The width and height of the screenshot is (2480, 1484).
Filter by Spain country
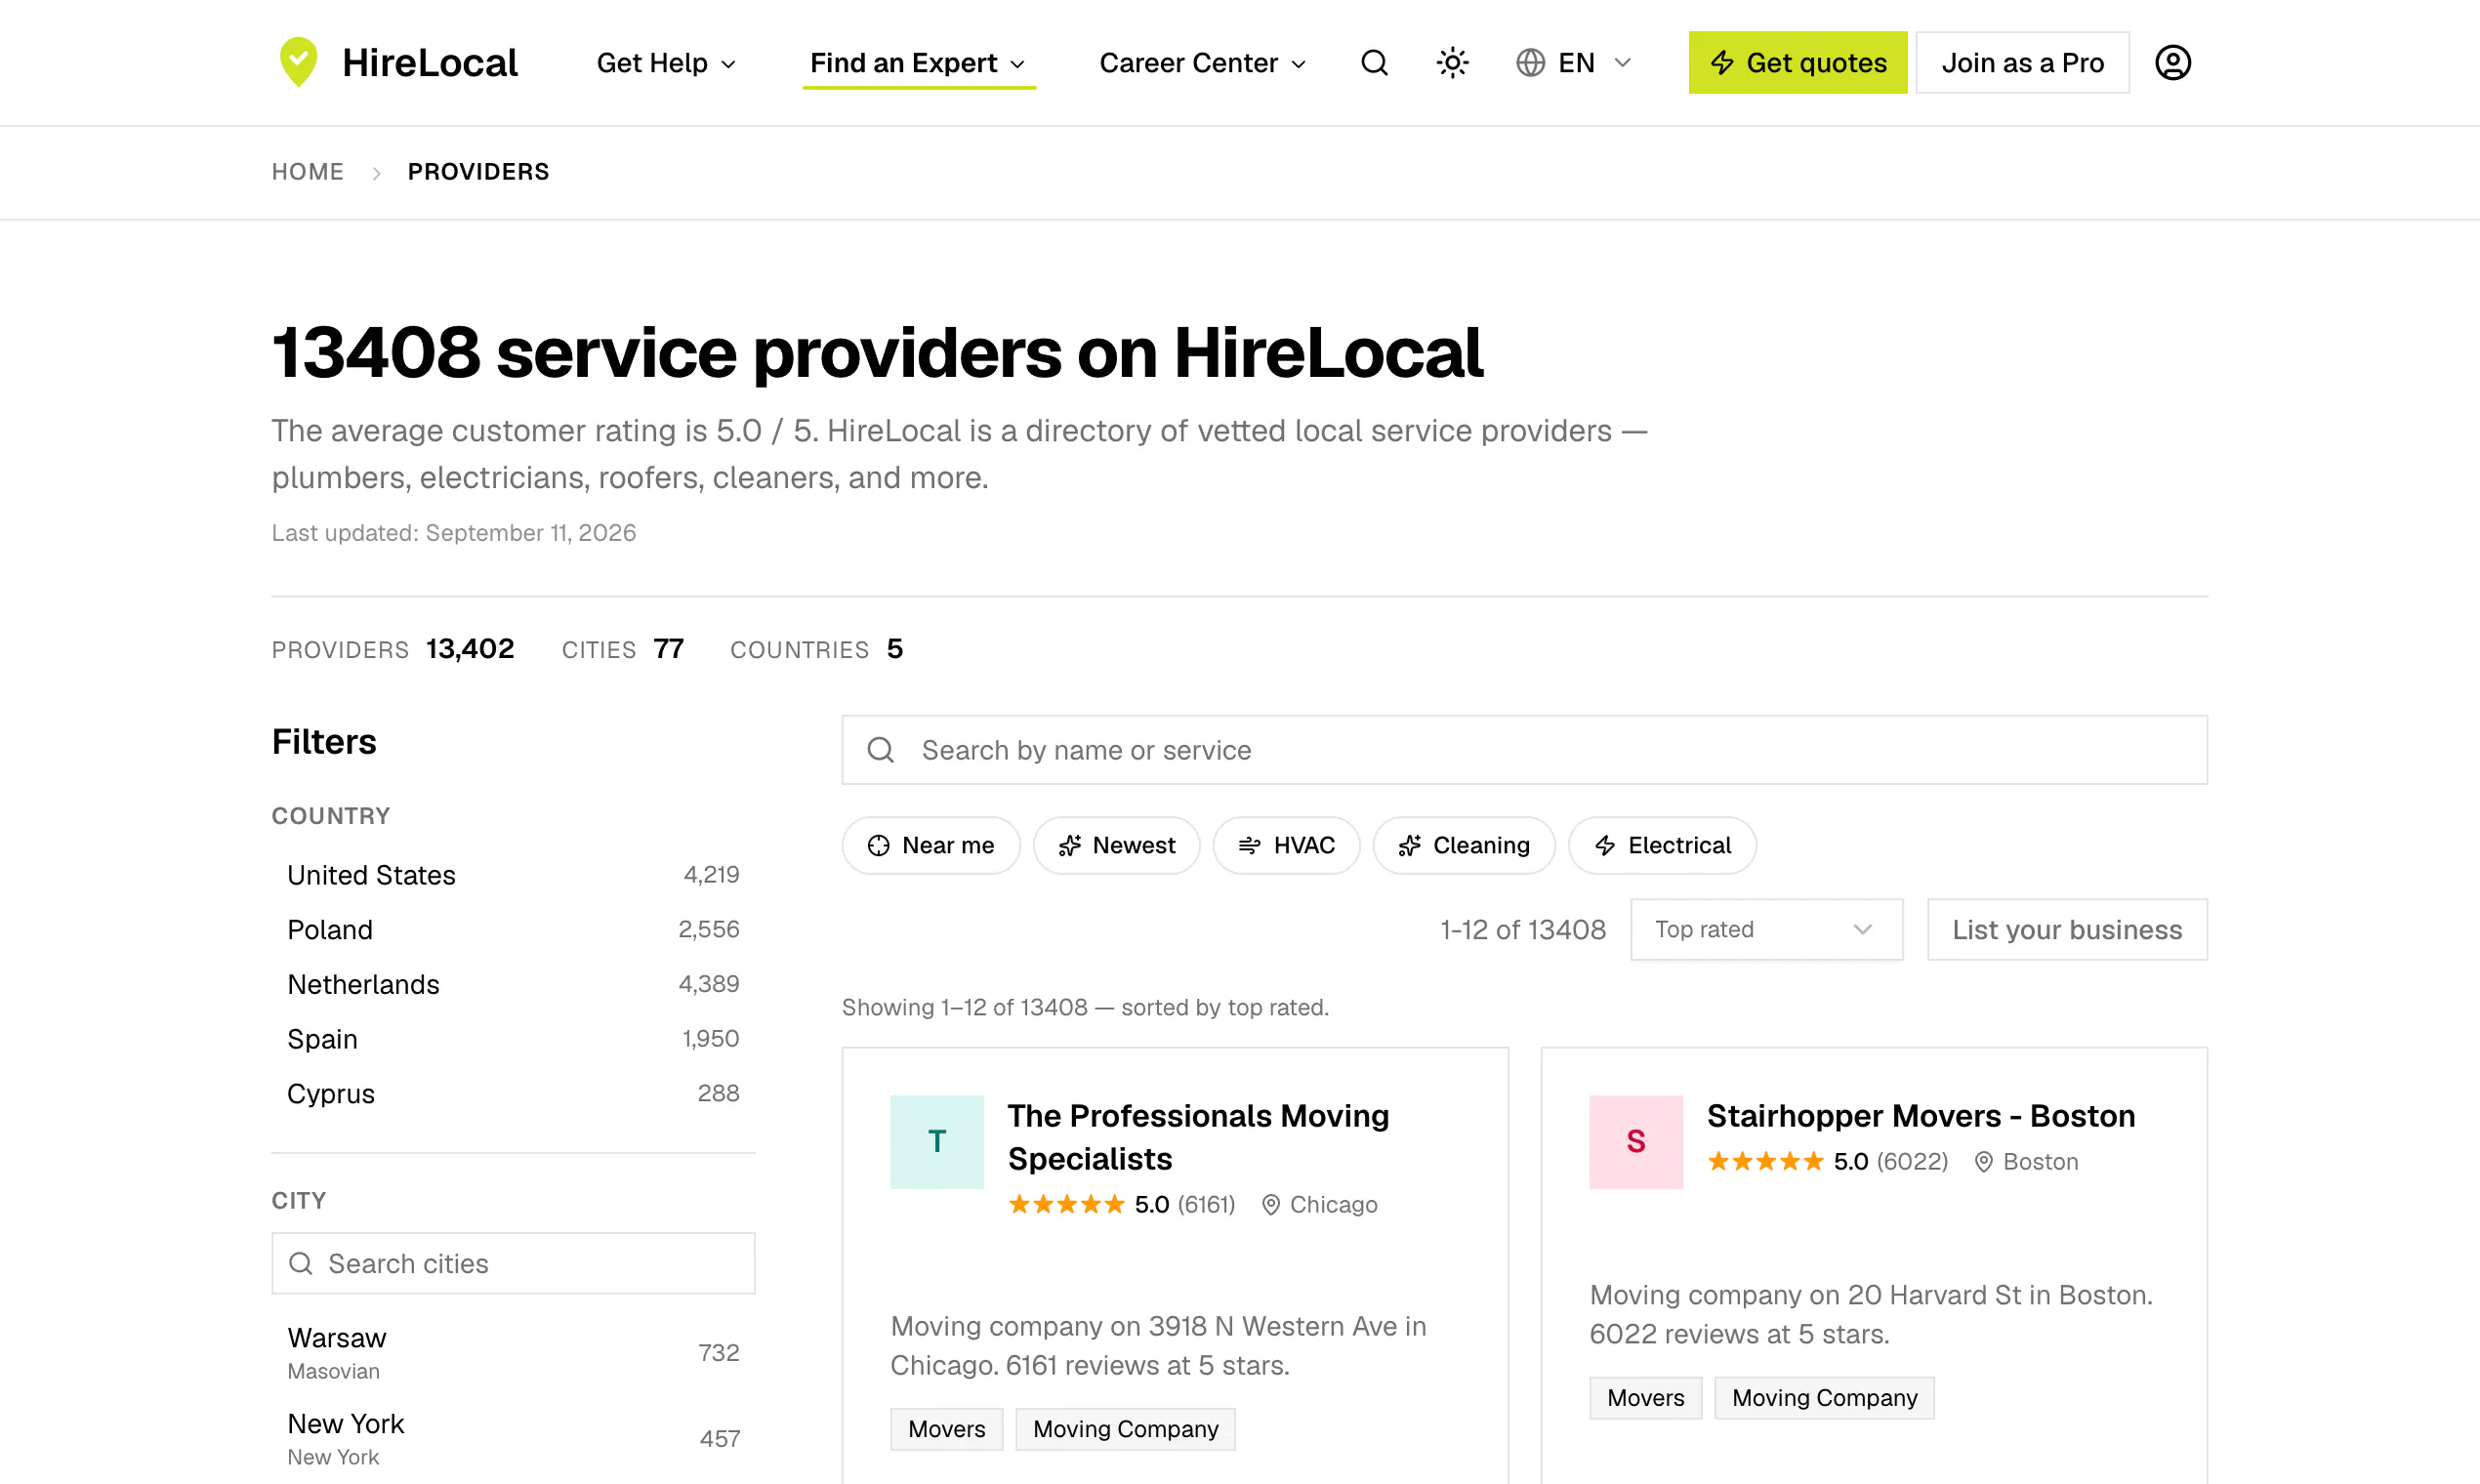[x=513, y=1039]
